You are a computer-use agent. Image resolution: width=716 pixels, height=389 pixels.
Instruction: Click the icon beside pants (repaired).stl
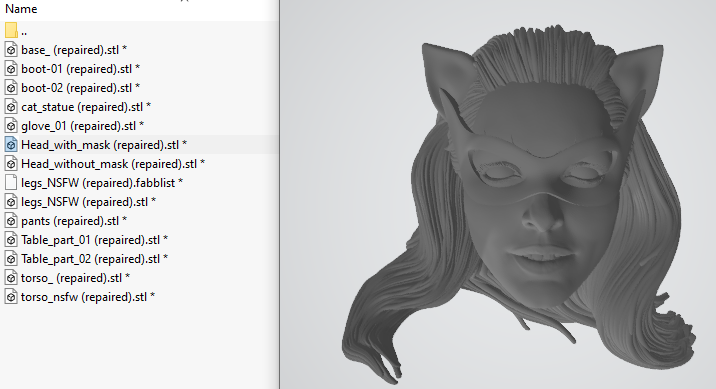tap(11, 221)
